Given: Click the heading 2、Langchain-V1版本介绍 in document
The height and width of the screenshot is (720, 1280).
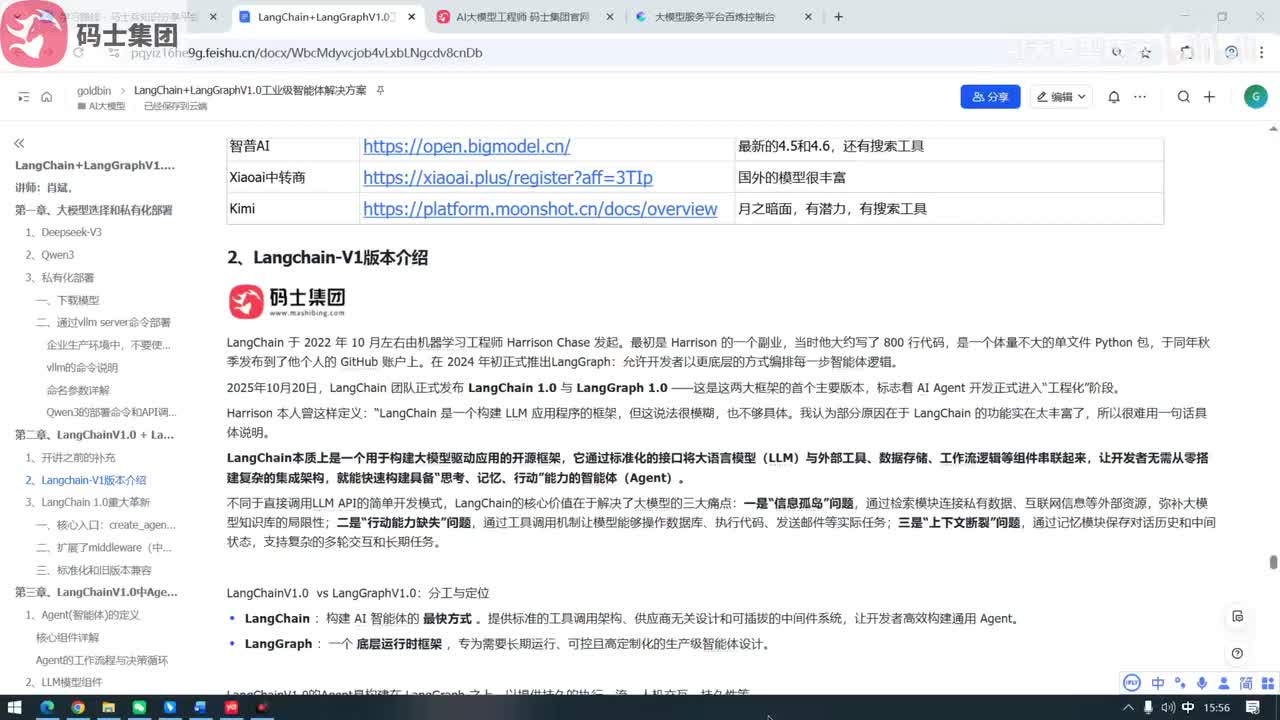Looking at the screenshot, I should coord(328,257).
